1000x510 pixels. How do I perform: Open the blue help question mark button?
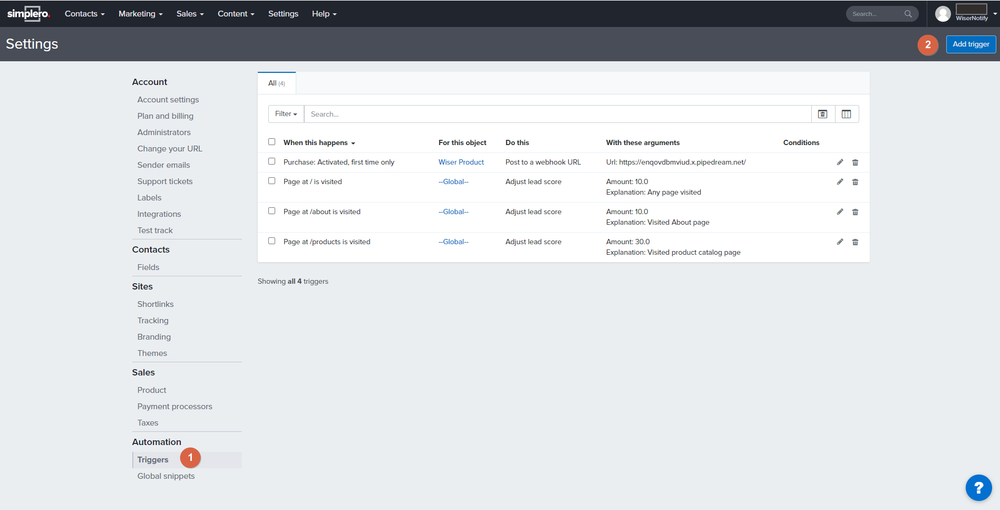pos(978,487)
